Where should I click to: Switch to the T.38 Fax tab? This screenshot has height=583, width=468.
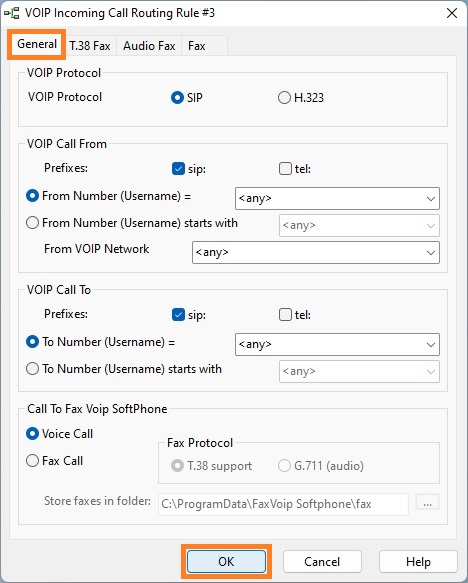pos(90,46)
